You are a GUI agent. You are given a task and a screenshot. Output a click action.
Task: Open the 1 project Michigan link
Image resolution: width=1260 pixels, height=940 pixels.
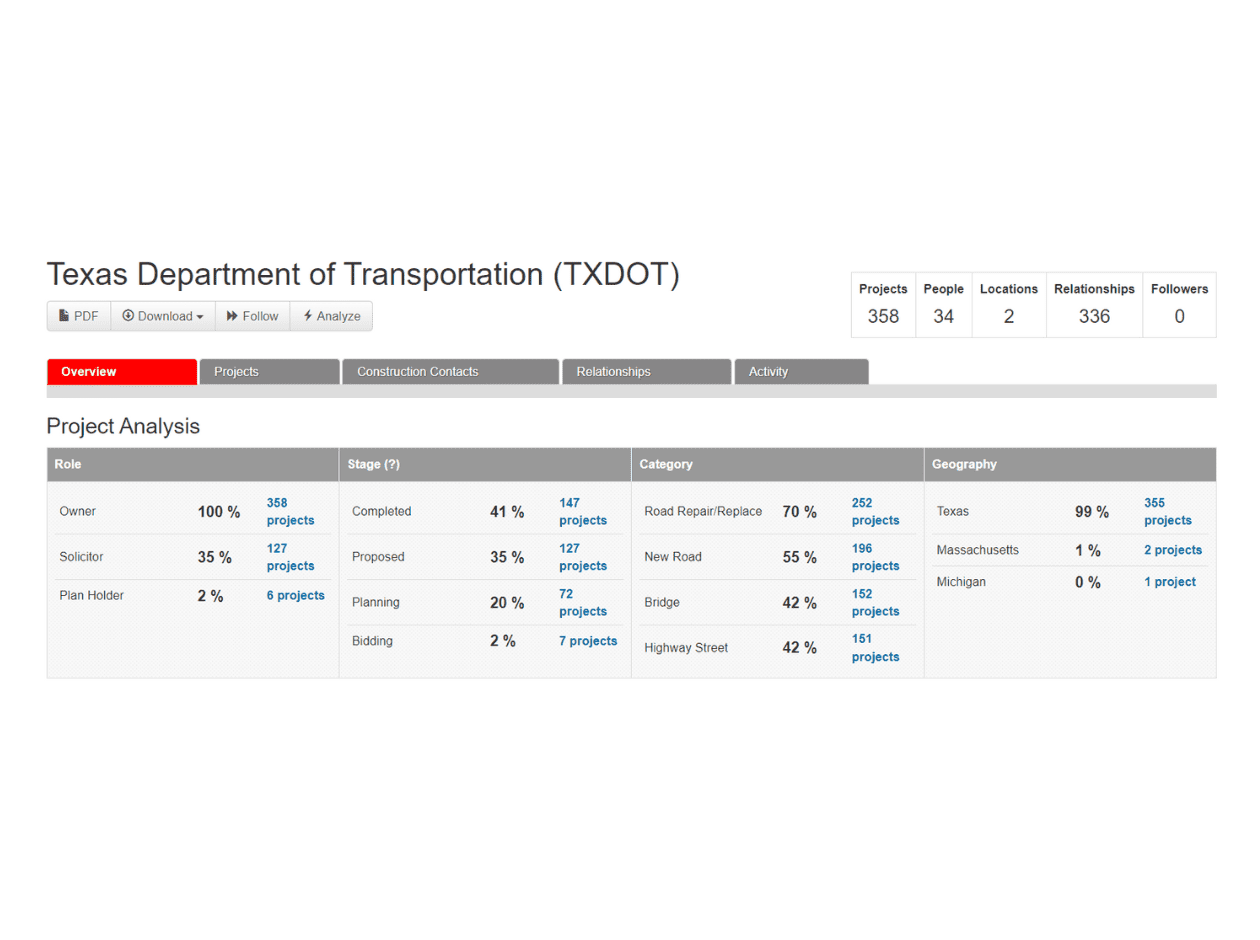tap(1169, 582)
